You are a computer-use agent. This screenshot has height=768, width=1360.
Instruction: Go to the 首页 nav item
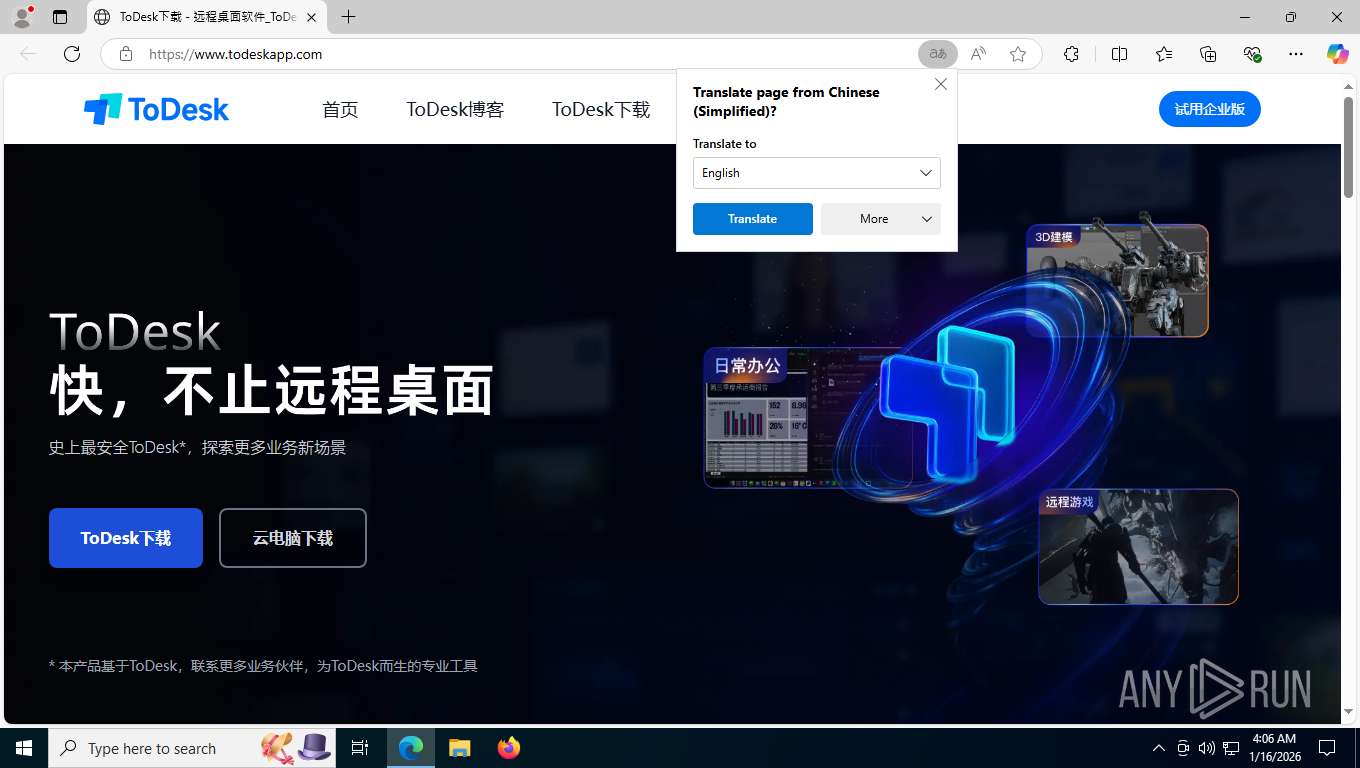340,110
